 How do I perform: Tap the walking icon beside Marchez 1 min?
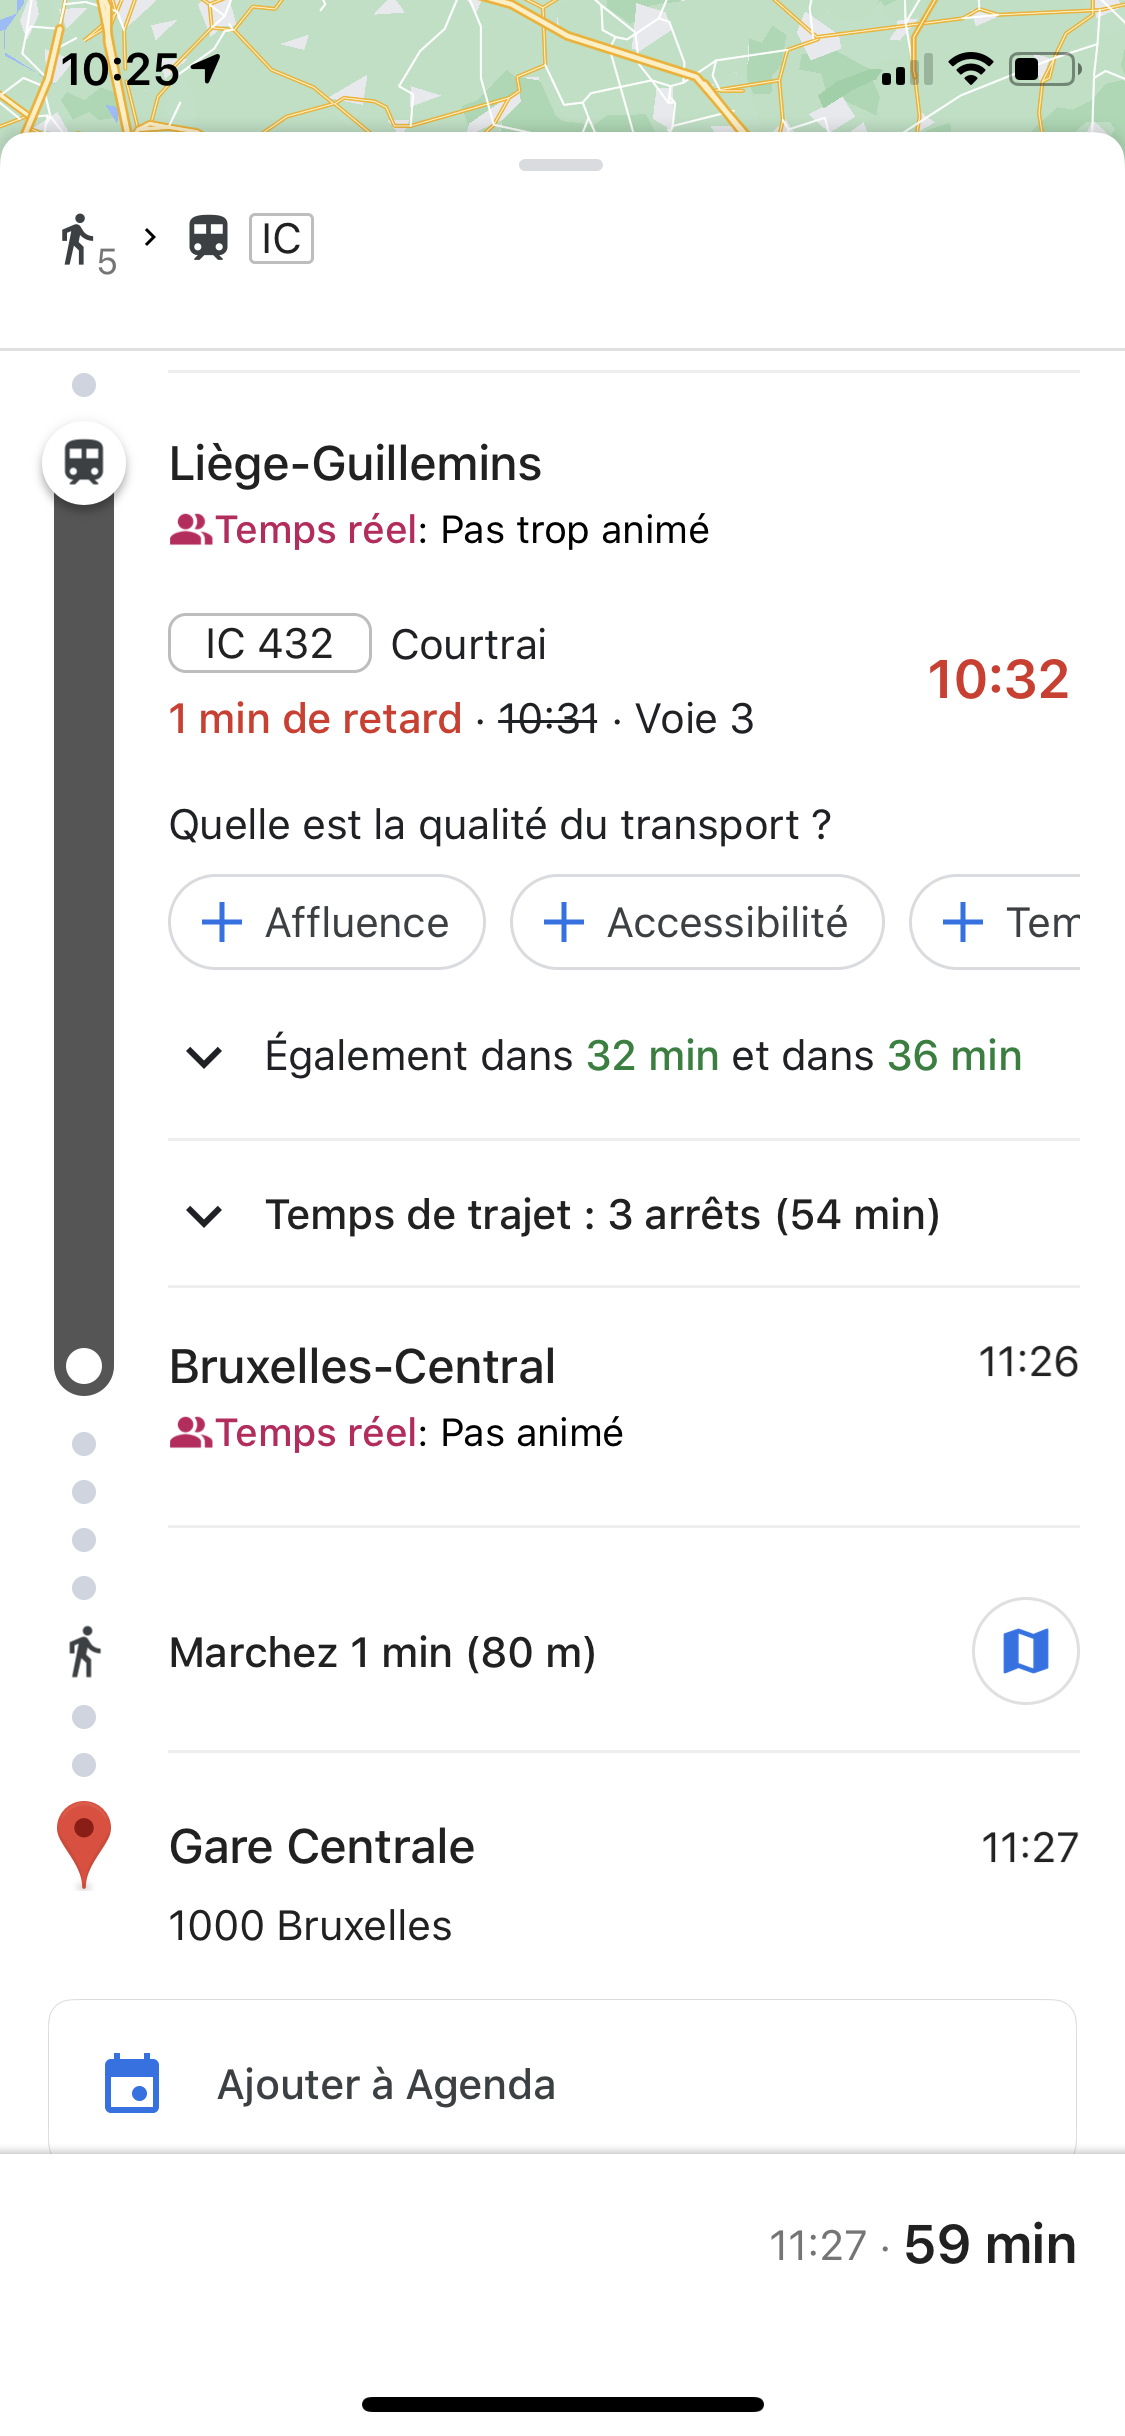[x=84, y=1652]
